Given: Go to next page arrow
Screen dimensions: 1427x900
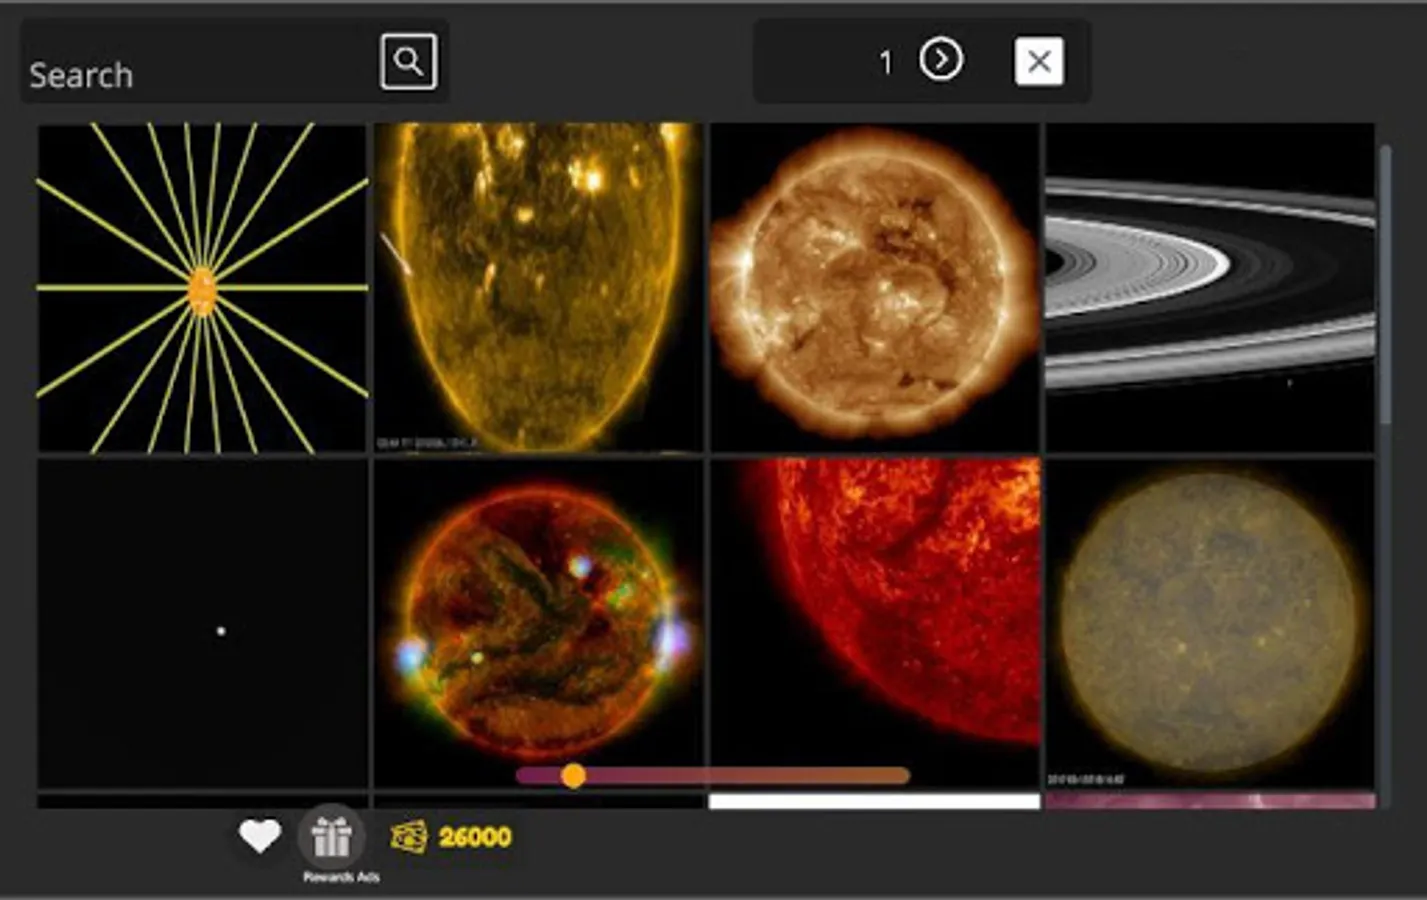Looking at the screenshot, I should tap(941, 60).
